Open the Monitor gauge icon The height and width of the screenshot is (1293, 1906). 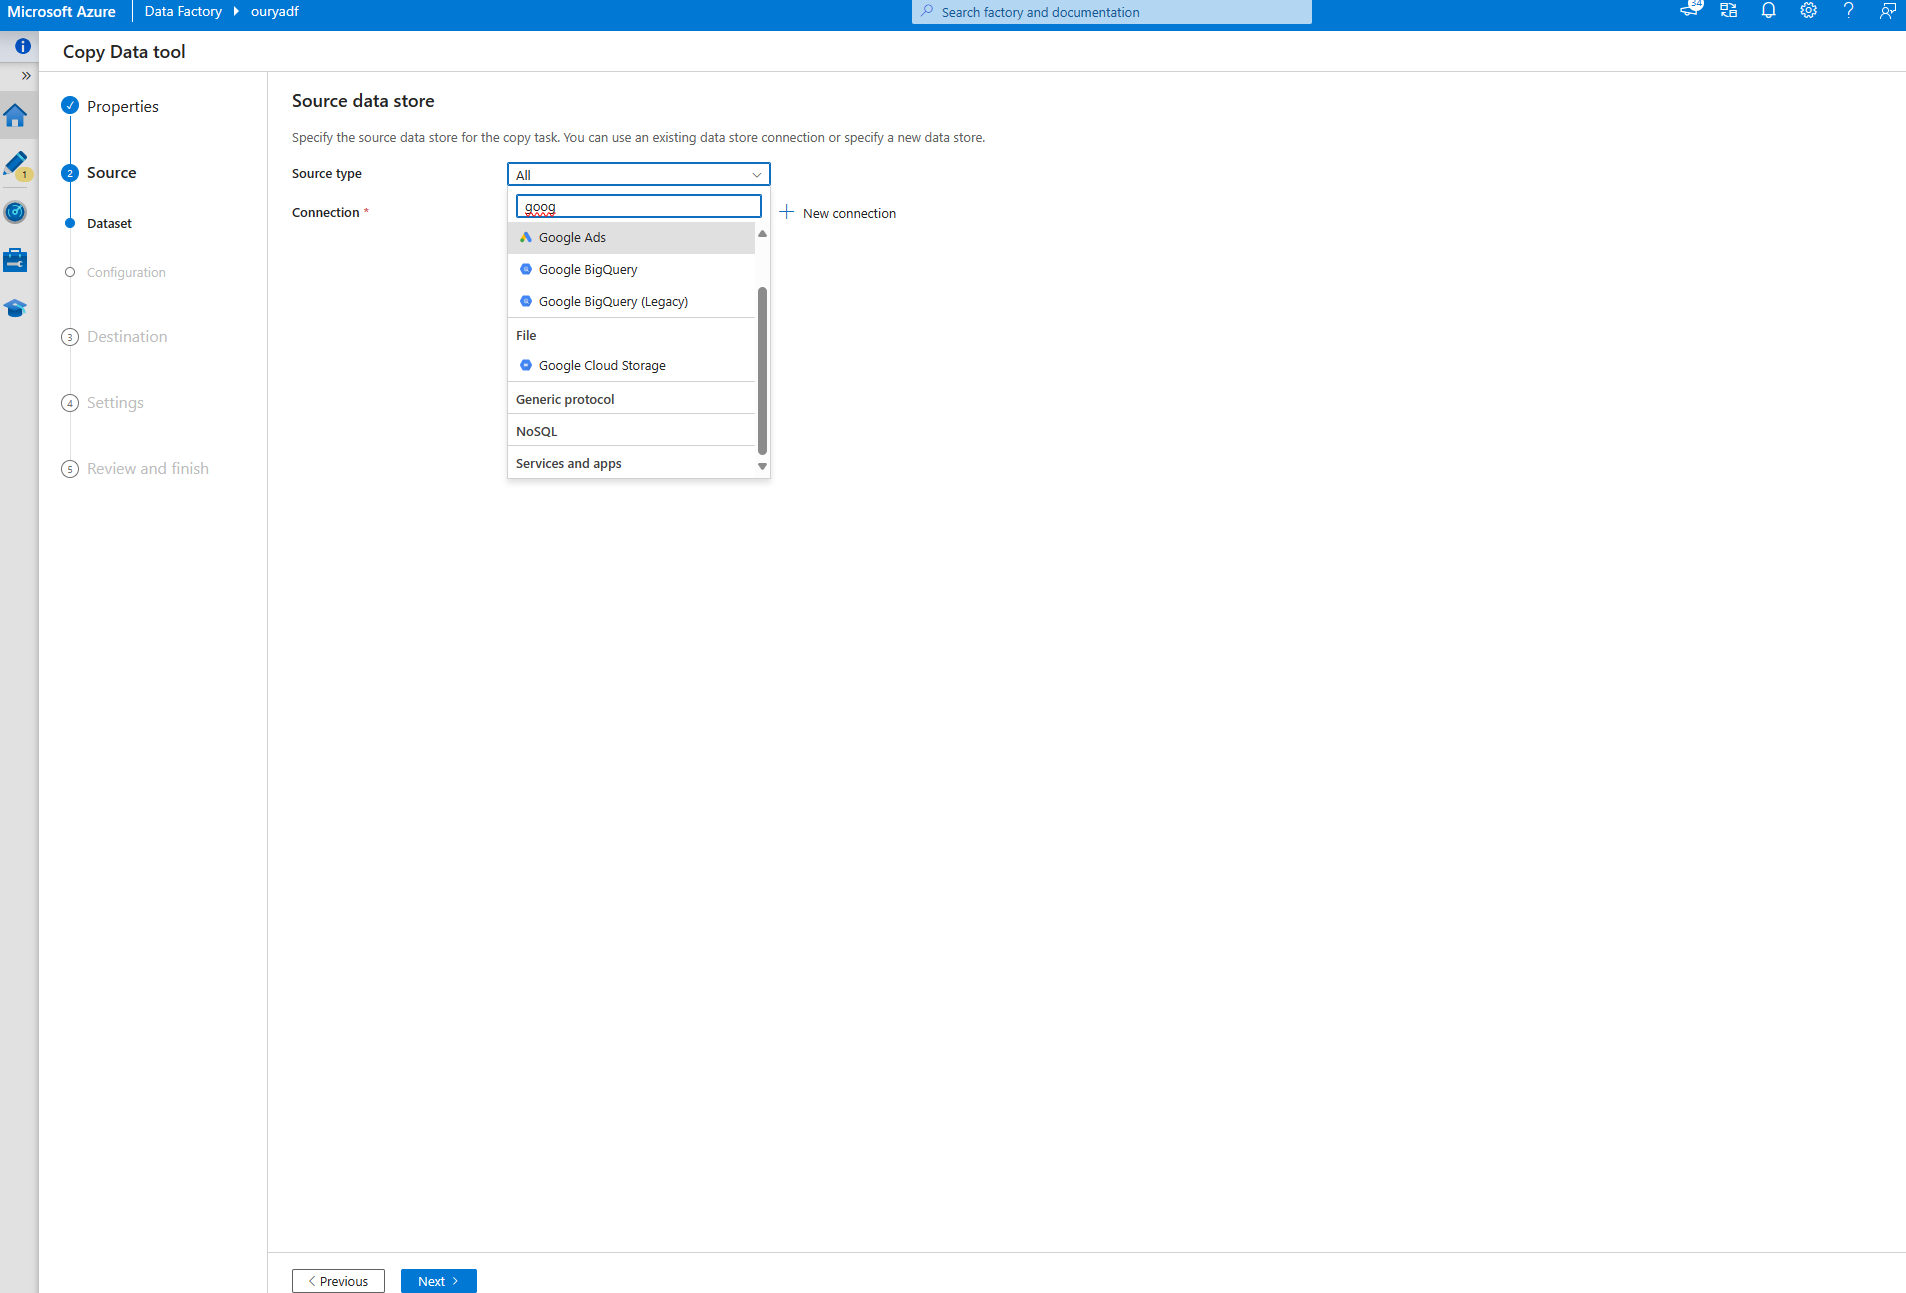coord(17,212)
